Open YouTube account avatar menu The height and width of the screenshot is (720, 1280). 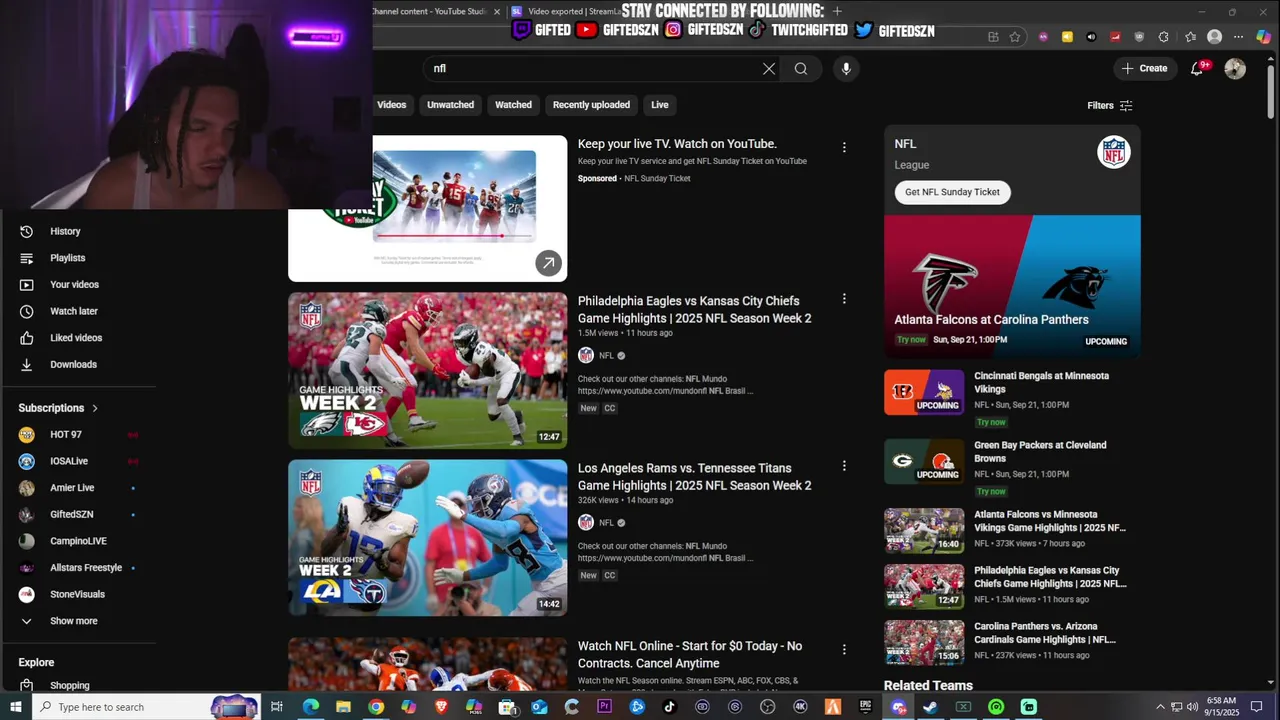pyautogui.click(x=1235, y=69)
